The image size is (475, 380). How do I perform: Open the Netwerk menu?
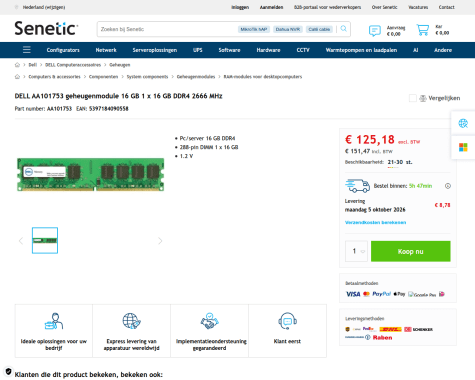106,50
